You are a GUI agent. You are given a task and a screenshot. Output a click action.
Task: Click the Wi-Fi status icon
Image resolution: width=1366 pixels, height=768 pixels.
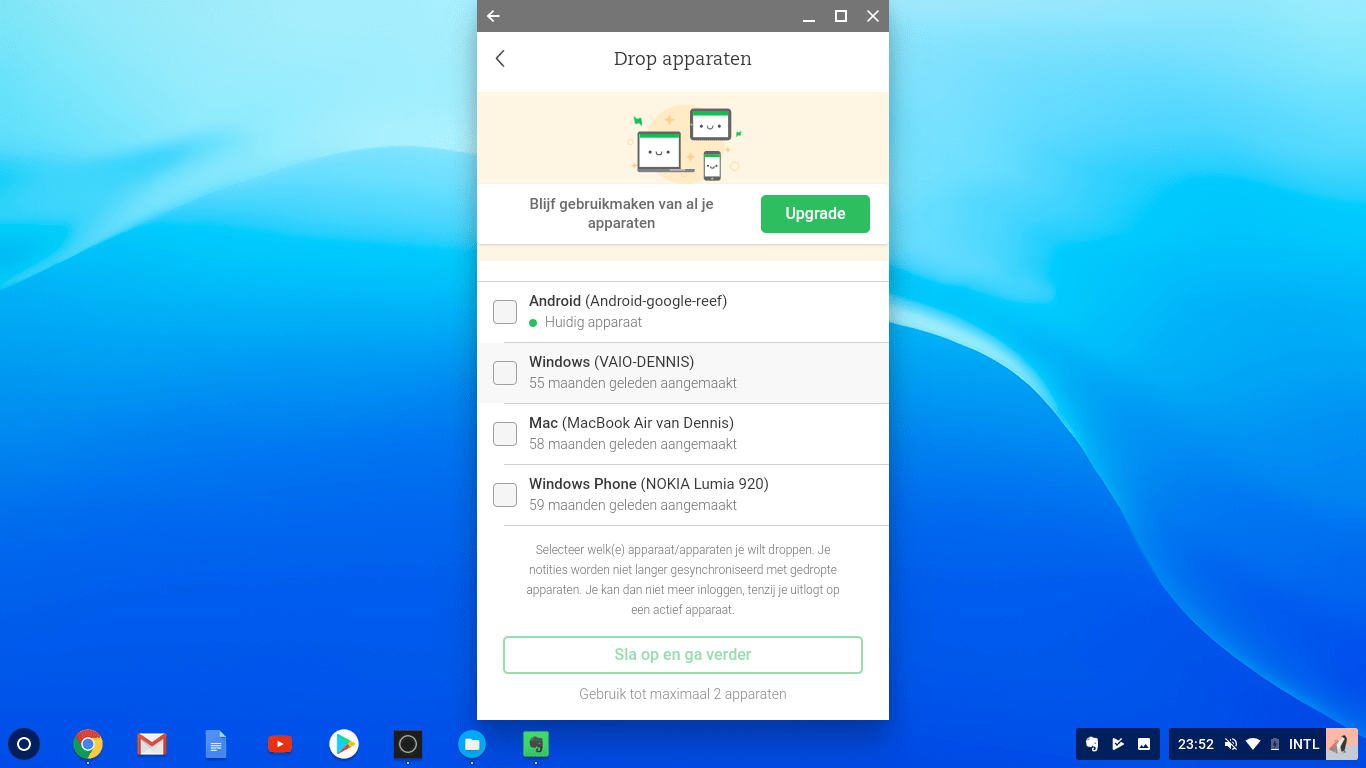[1253, 744]
